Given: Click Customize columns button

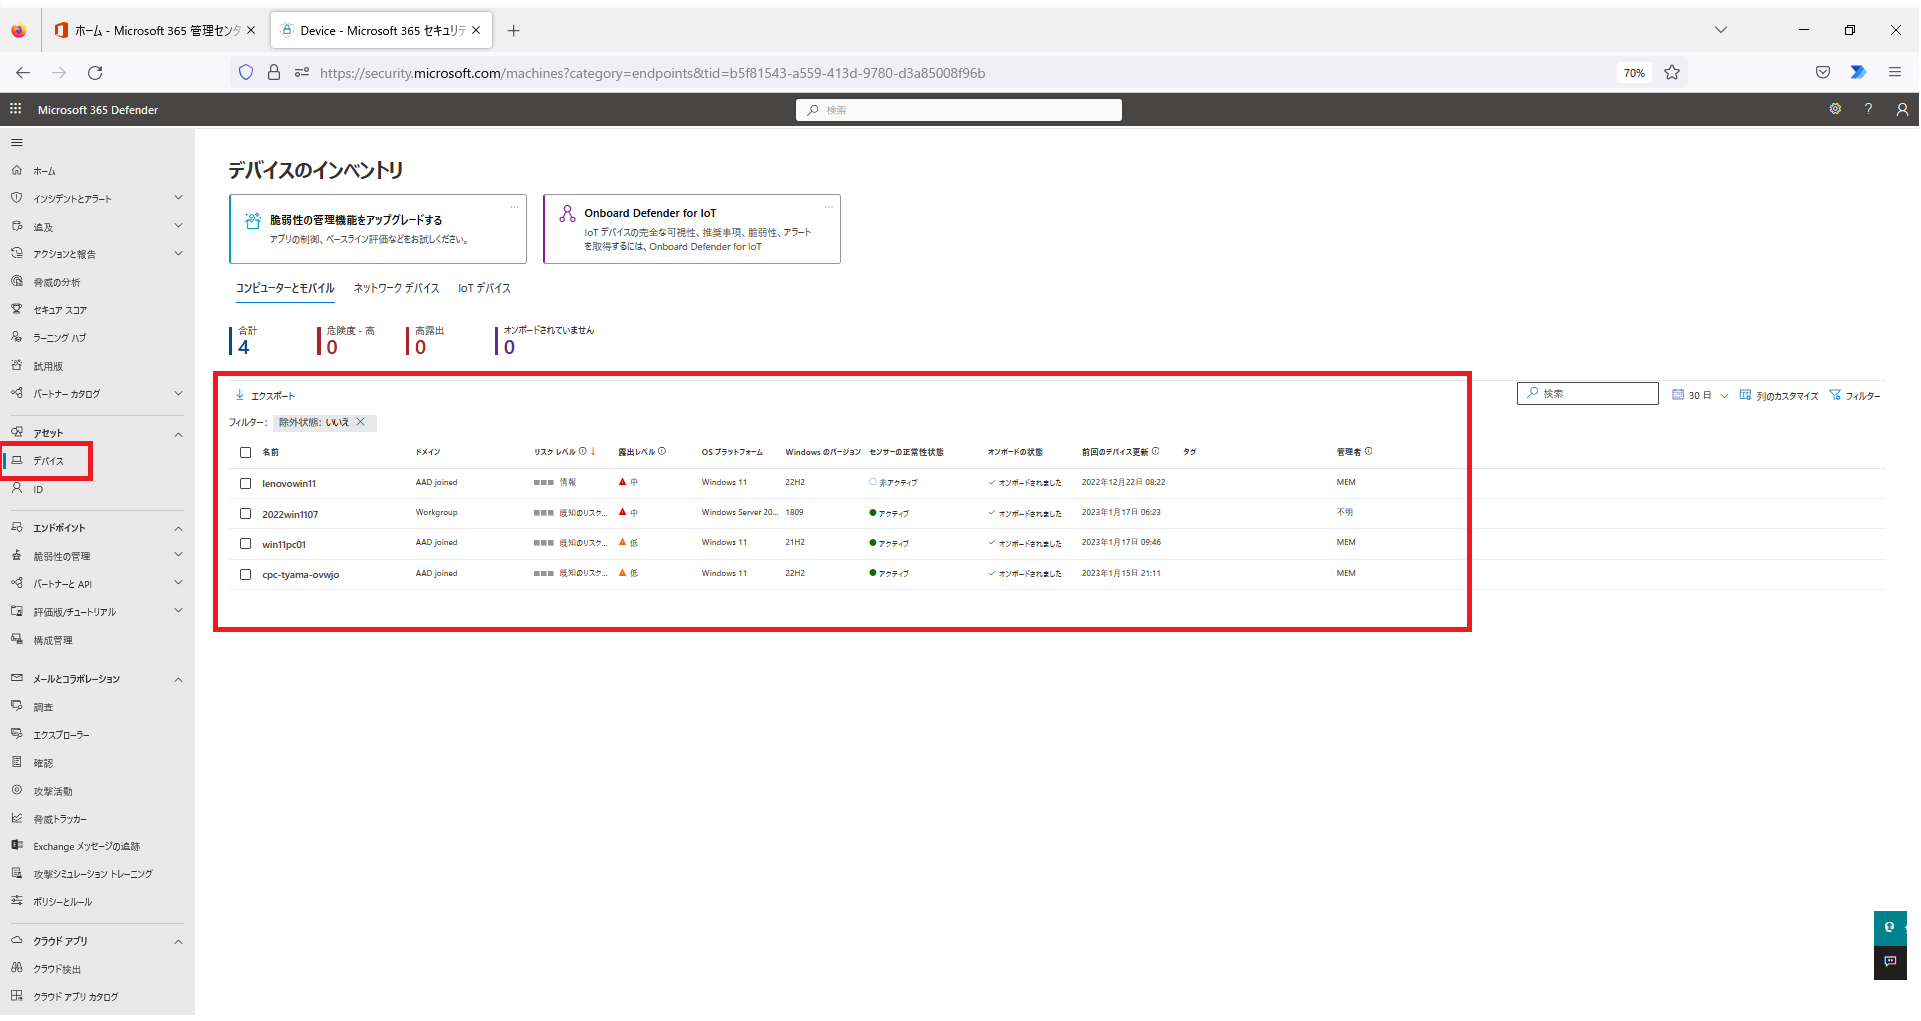Looking at the screenshot, I should click(1779, 395).
